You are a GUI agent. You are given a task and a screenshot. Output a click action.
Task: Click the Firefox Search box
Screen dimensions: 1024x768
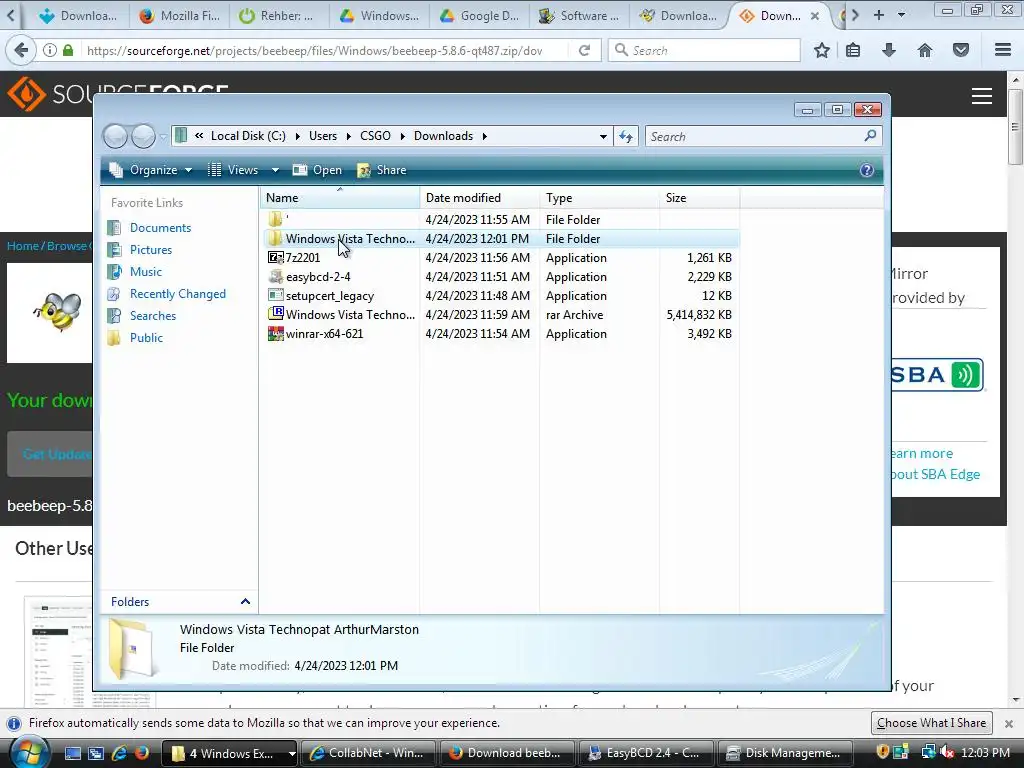pyautogui.click(x=704, y=50)
